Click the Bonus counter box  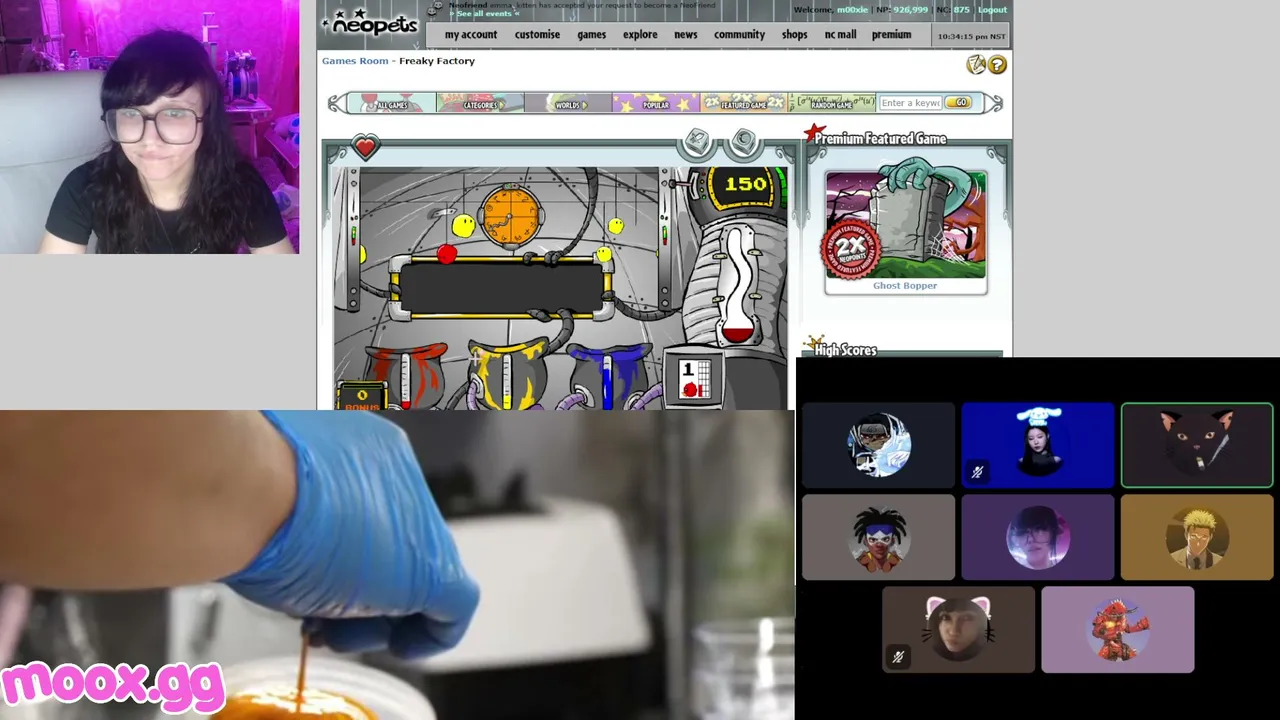361,398
